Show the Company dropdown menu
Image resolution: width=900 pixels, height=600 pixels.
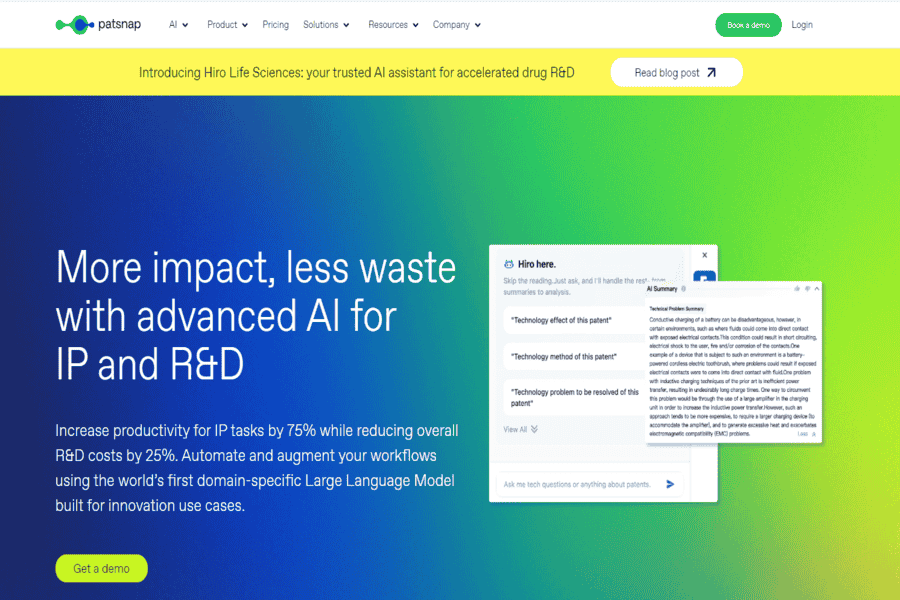pos(457,25)
